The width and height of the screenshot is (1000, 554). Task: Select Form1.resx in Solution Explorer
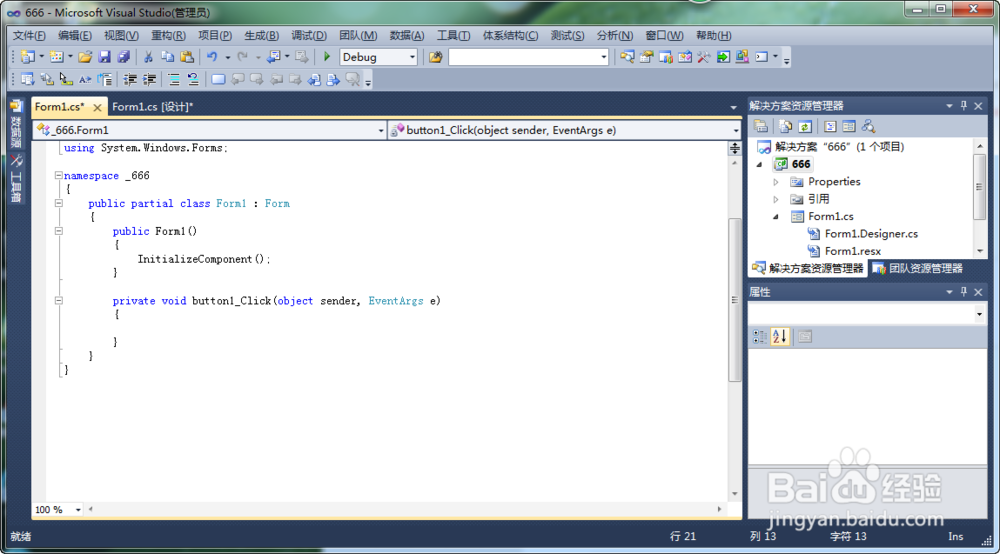tap(852, 251)
